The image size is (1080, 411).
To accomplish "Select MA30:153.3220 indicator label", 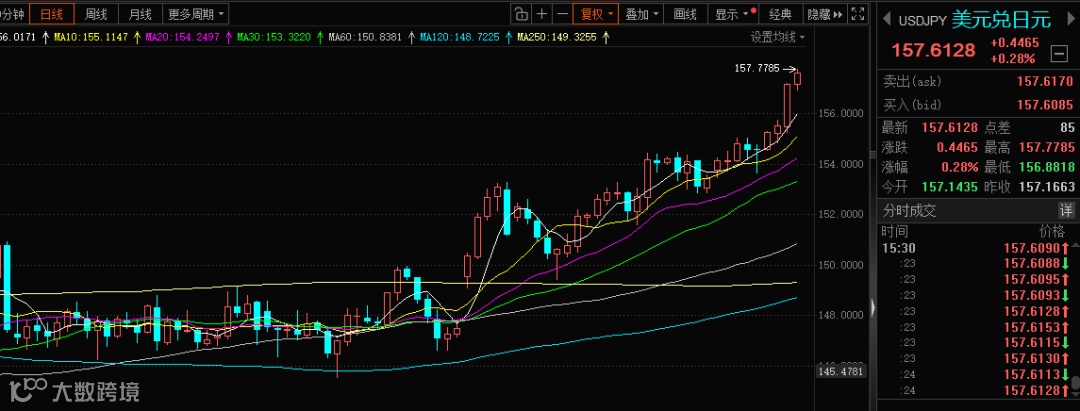I will click(273, 37).
